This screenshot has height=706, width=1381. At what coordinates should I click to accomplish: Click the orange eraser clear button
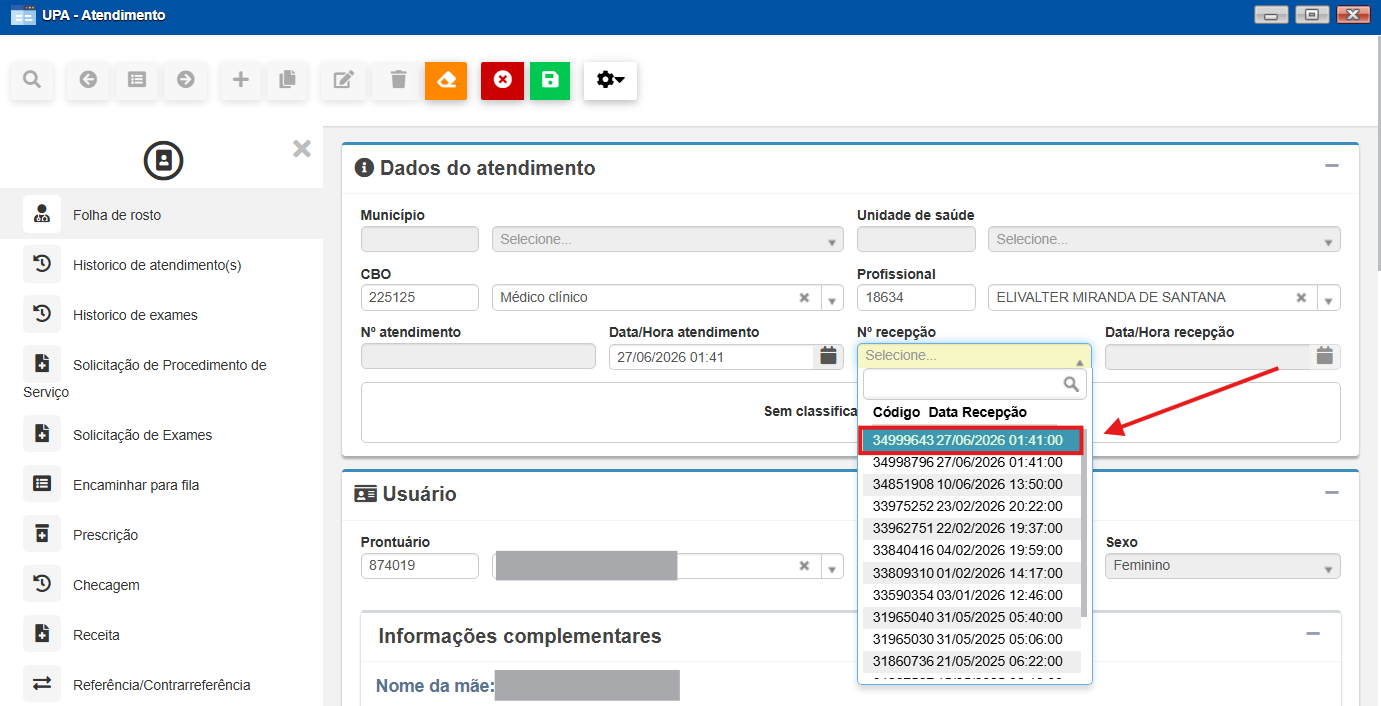click(446, 80)
